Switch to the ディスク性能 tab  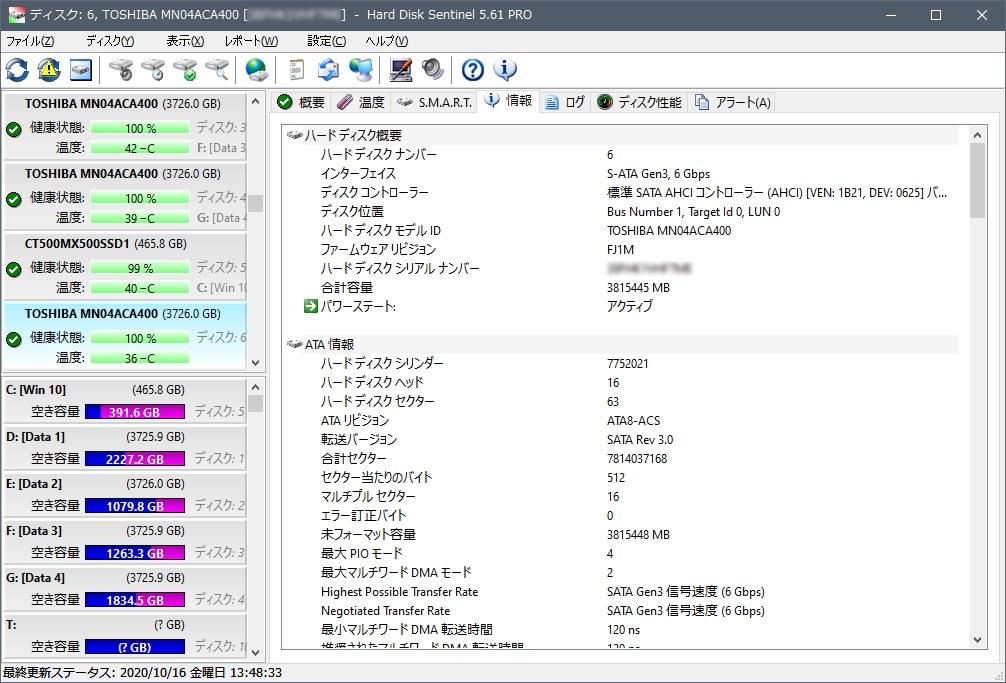point(639,103)
